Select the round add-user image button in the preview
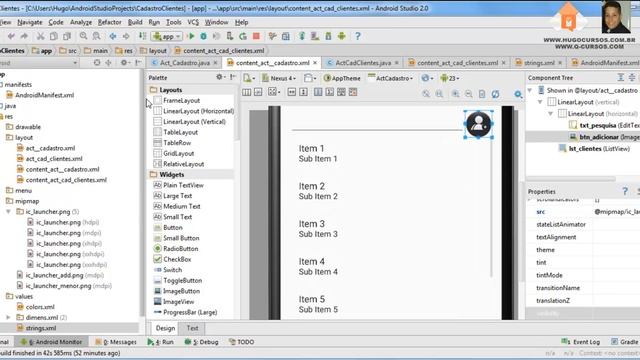This screenshot has width=640, height=360. [x=478, y=124]
